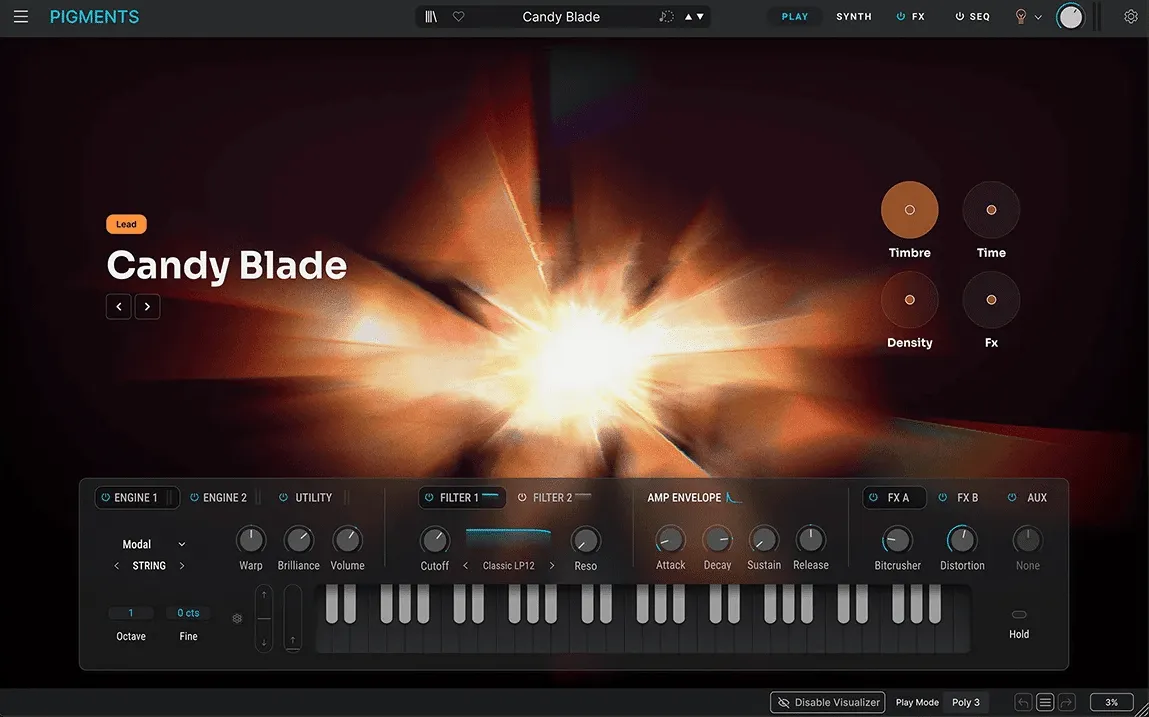The width and height of the screenshot is (1149, 717).
Task: Click the master volume knob
Action: pyautogui.click(x=1071, y=17)
